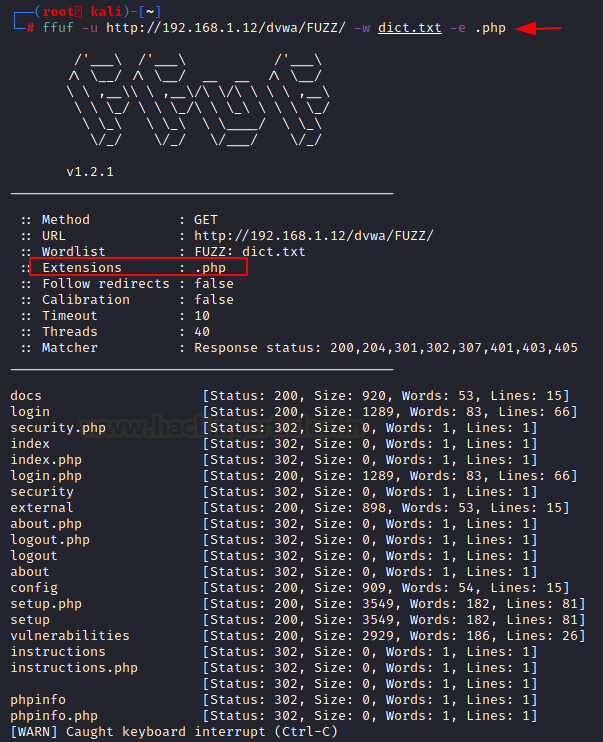The height and width of the screenshot is (742, 603).
Task: Click the Follow redirects false setting
Action: (x=128, y=284)
